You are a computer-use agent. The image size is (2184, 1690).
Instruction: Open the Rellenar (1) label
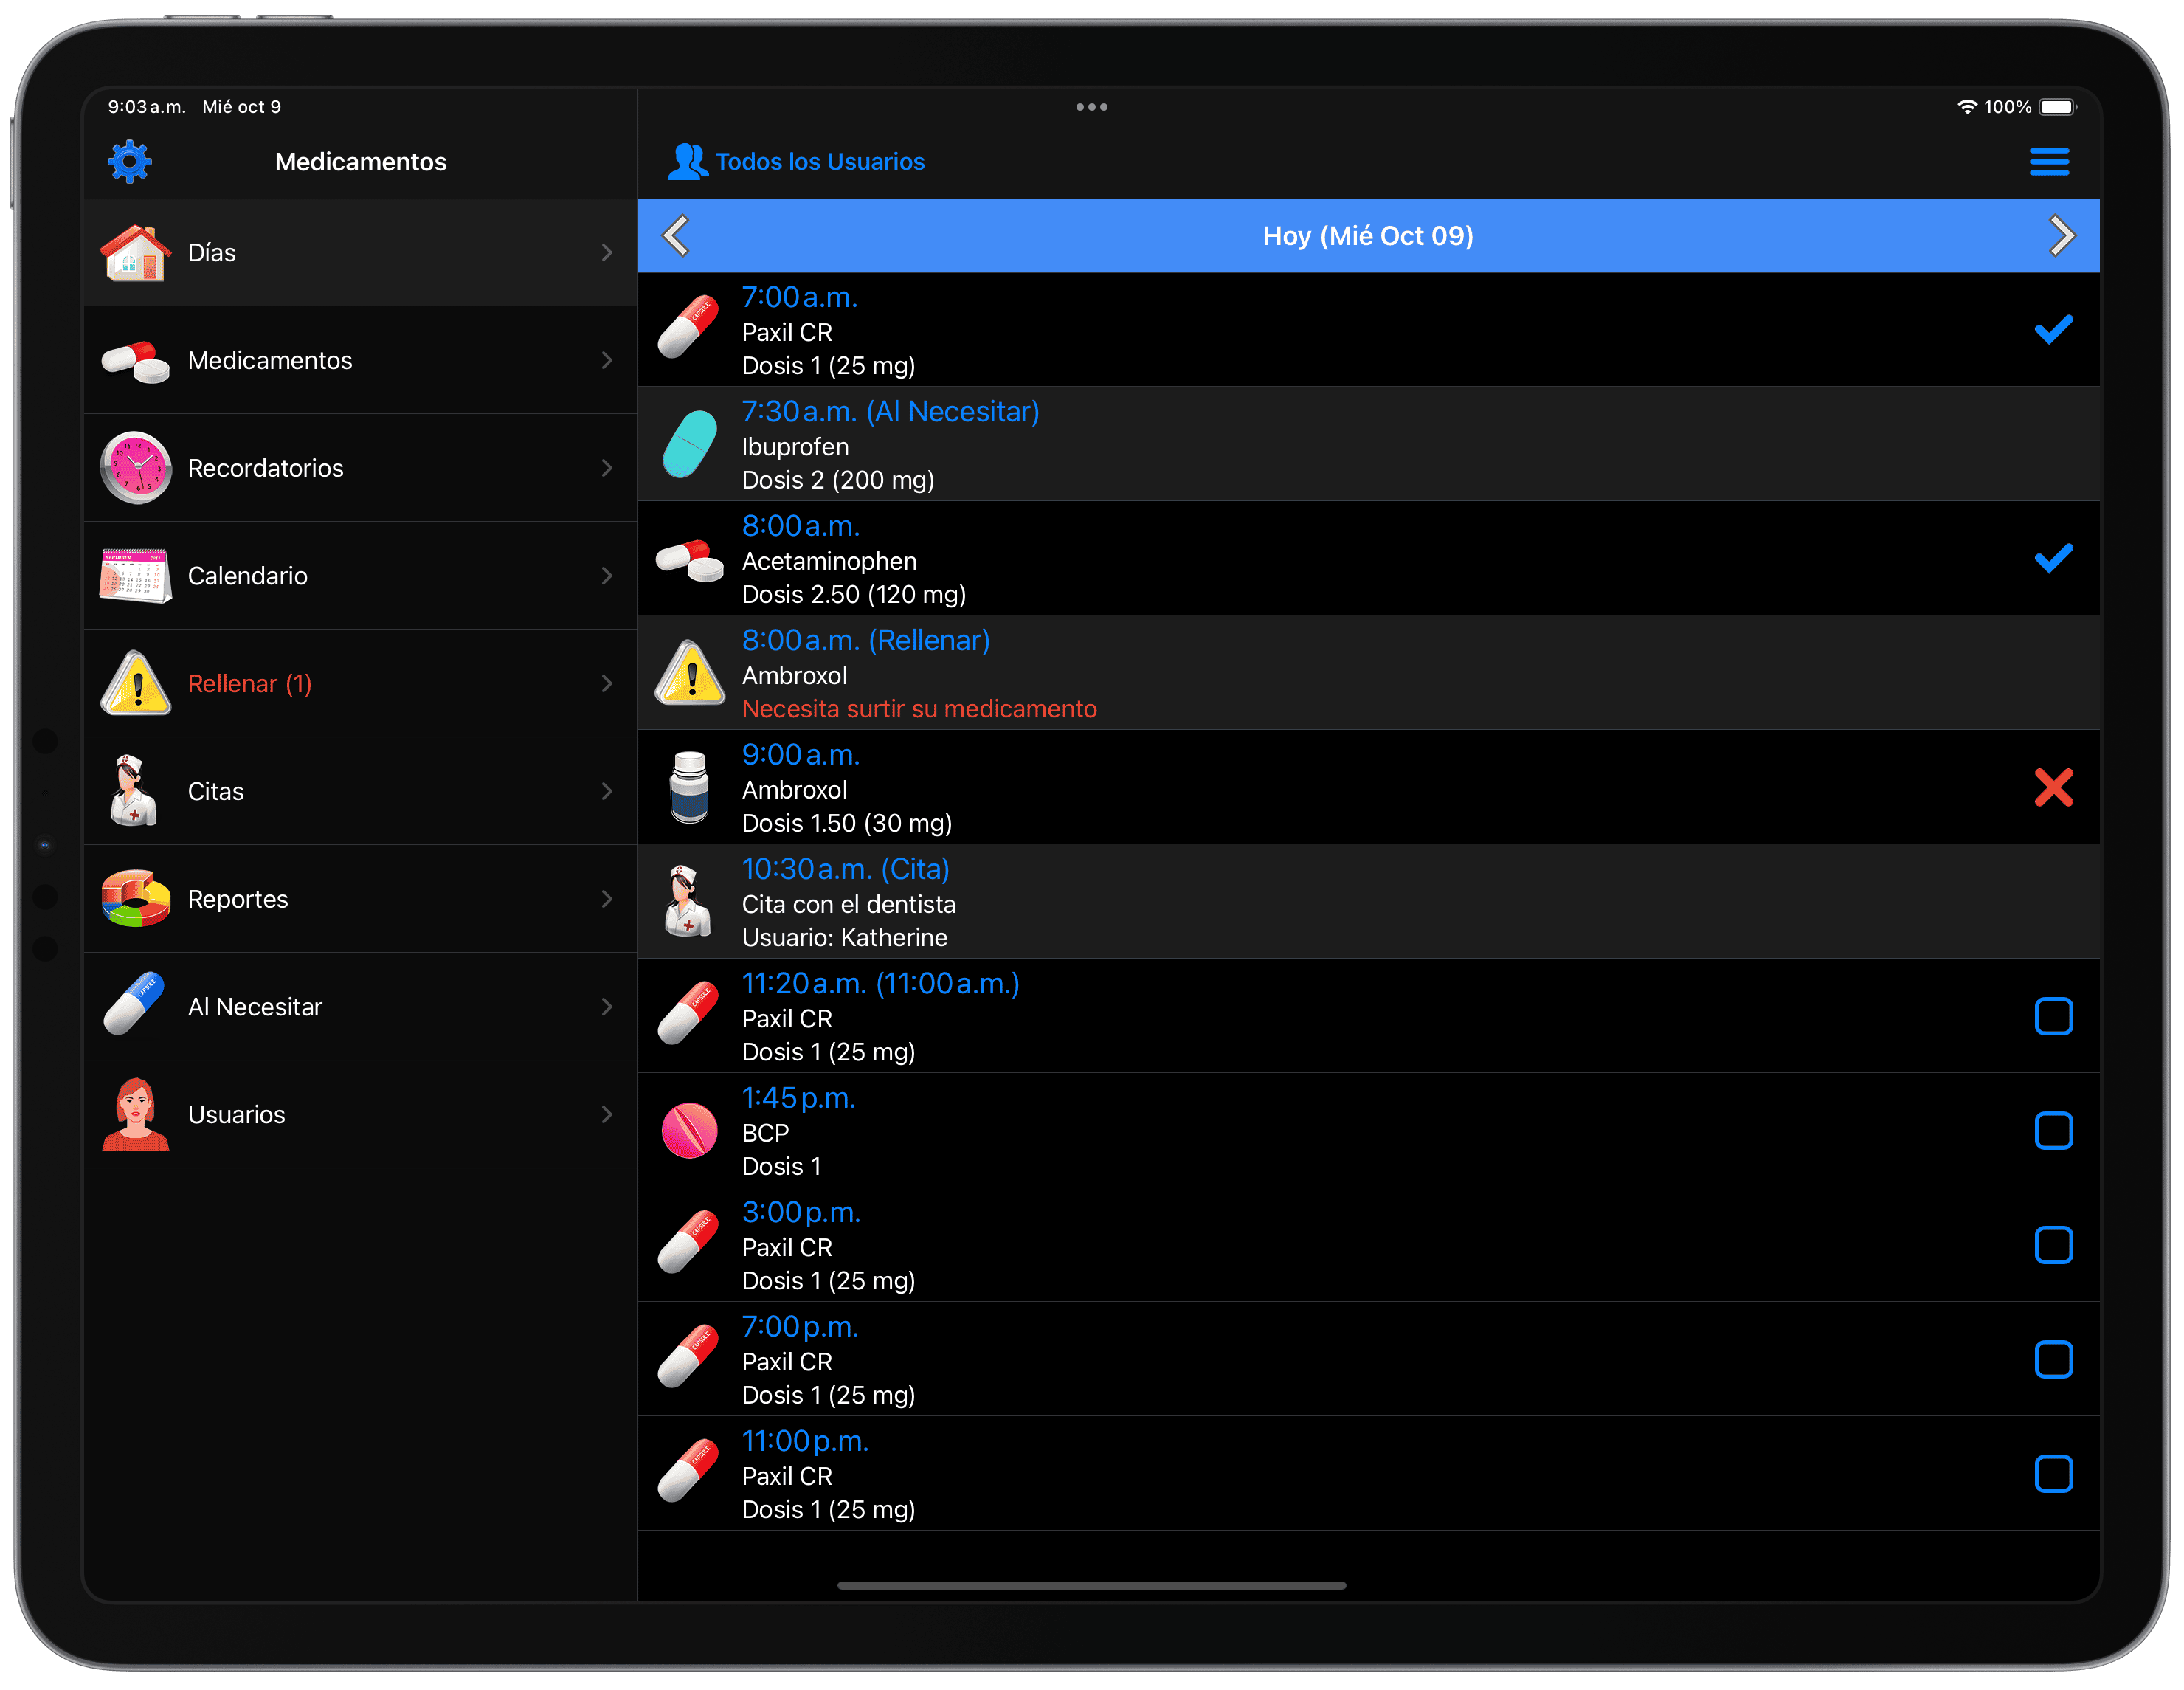pyautogui.click(x=250, y=684)
